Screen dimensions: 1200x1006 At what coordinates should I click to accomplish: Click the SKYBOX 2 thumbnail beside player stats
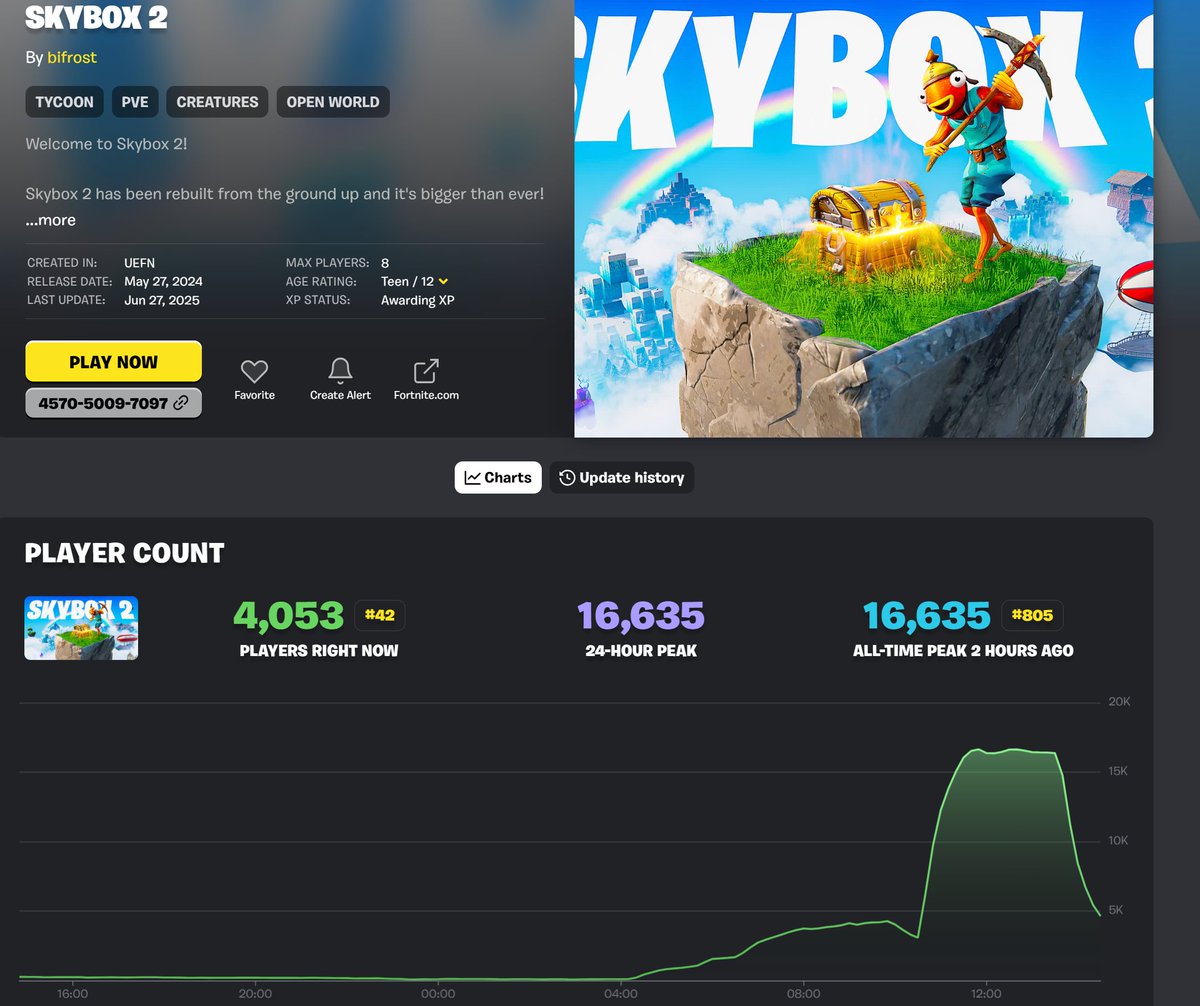click(x=81, y=628)
